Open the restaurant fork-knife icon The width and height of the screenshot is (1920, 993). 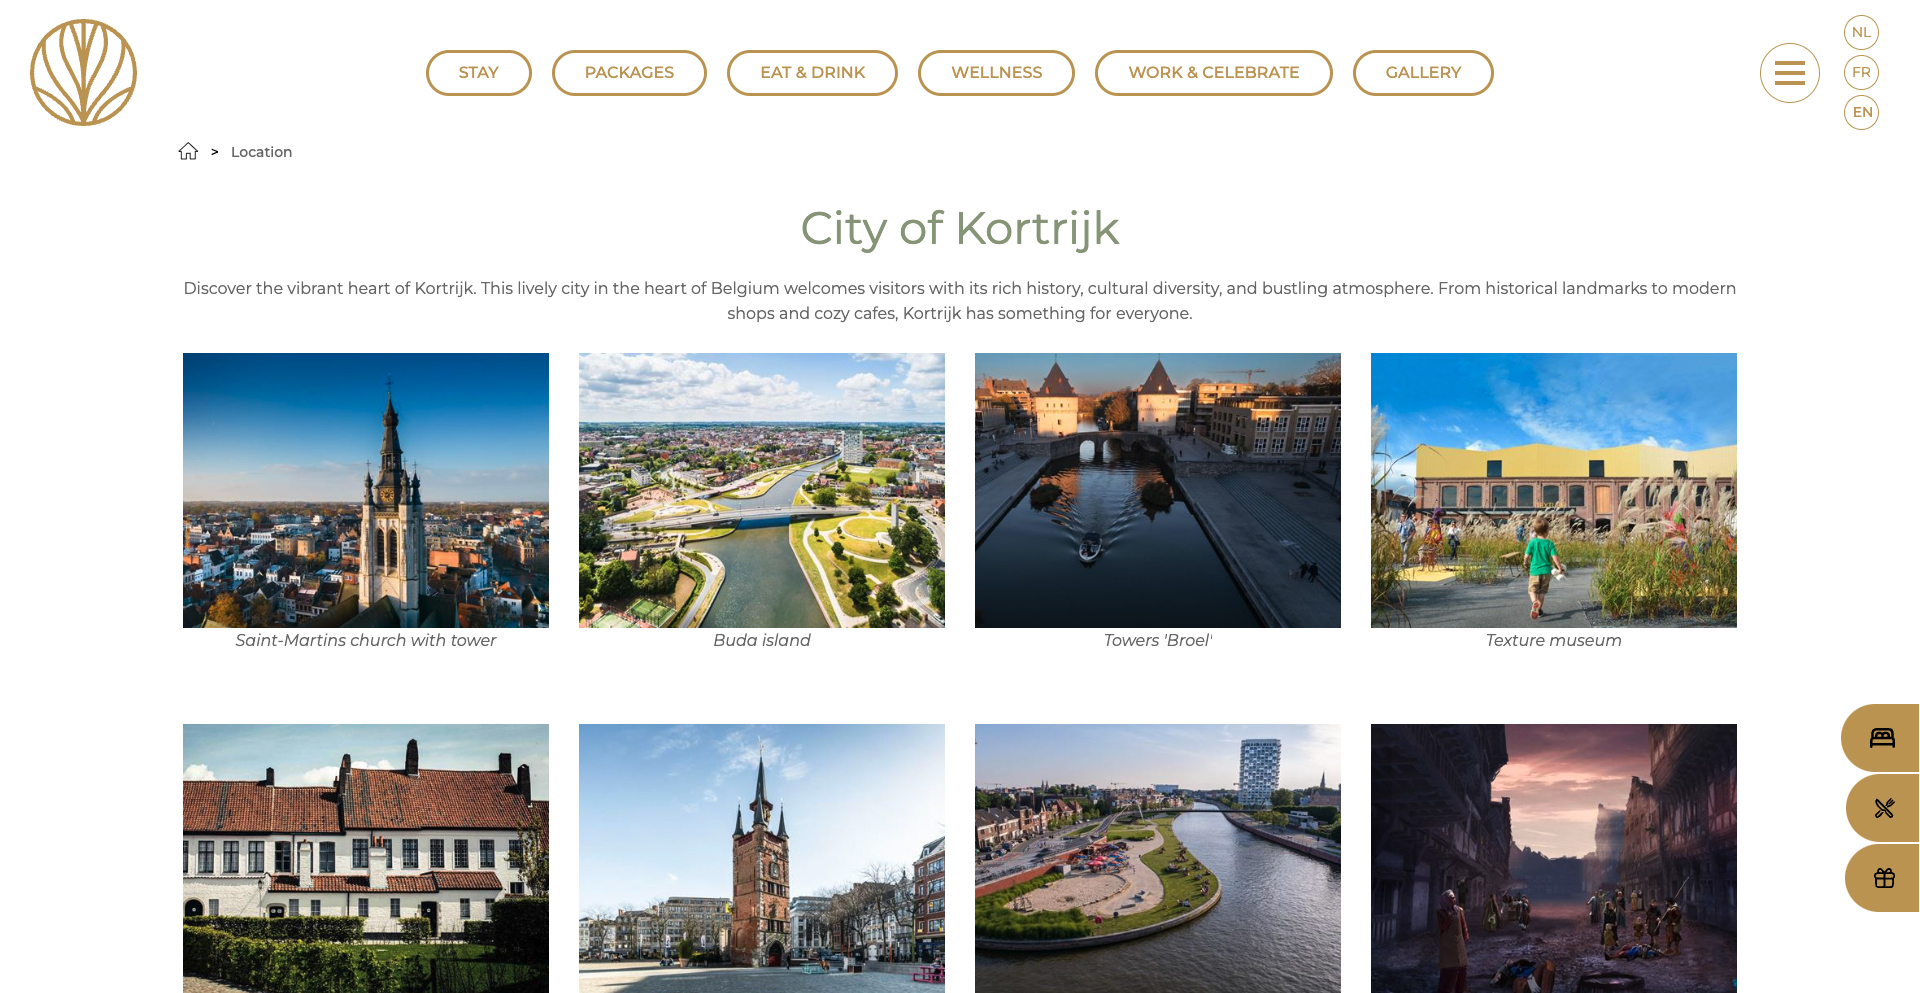pos(1884,808)
